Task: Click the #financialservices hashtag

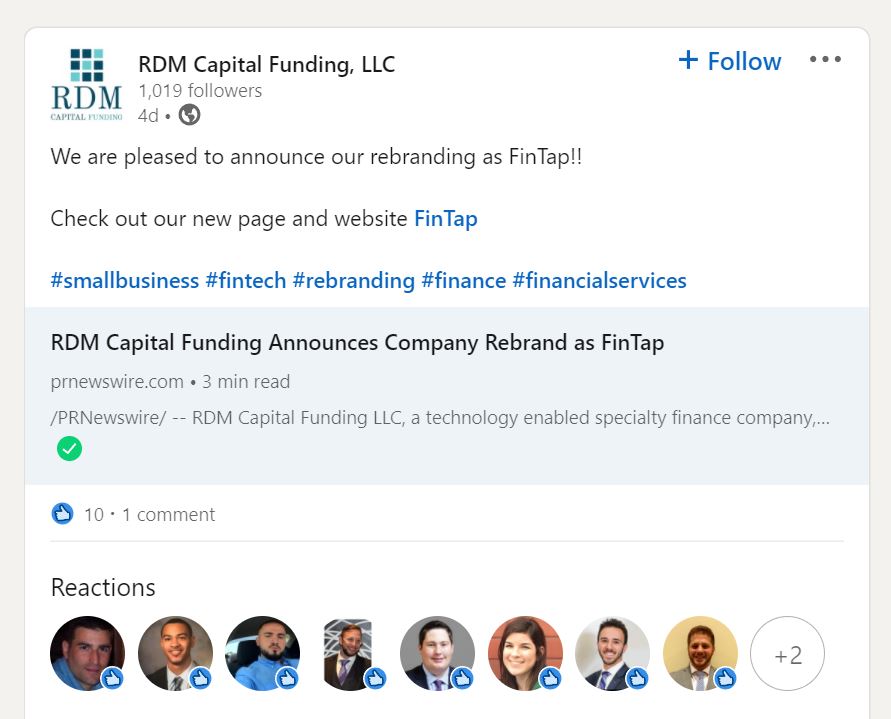Action: (599, 280)
